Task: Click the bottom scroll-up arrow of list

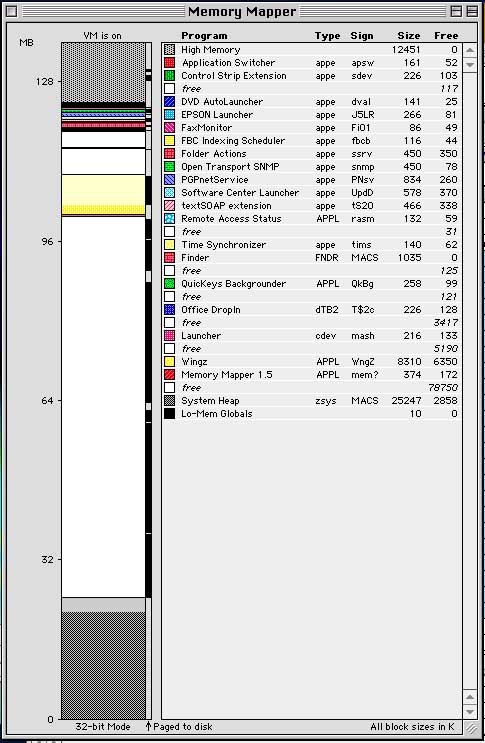Action: pyautogui.click(x=470, y=697)
